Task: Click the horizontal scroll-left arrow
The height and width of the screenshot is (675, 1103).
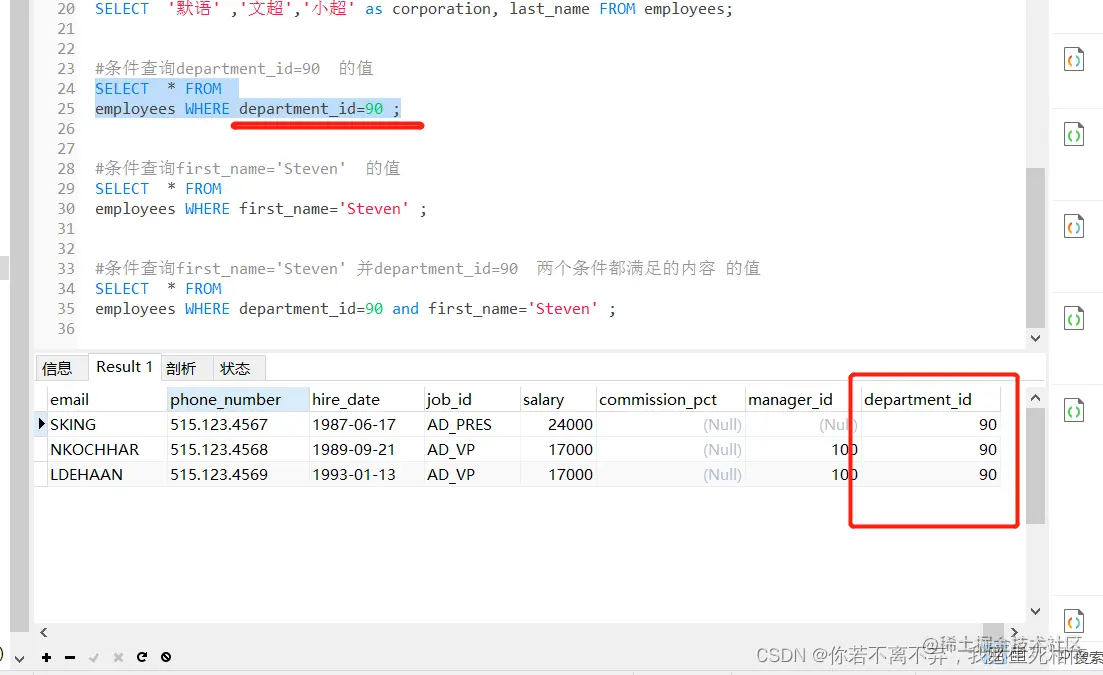Action: click(x=44, y=632)
